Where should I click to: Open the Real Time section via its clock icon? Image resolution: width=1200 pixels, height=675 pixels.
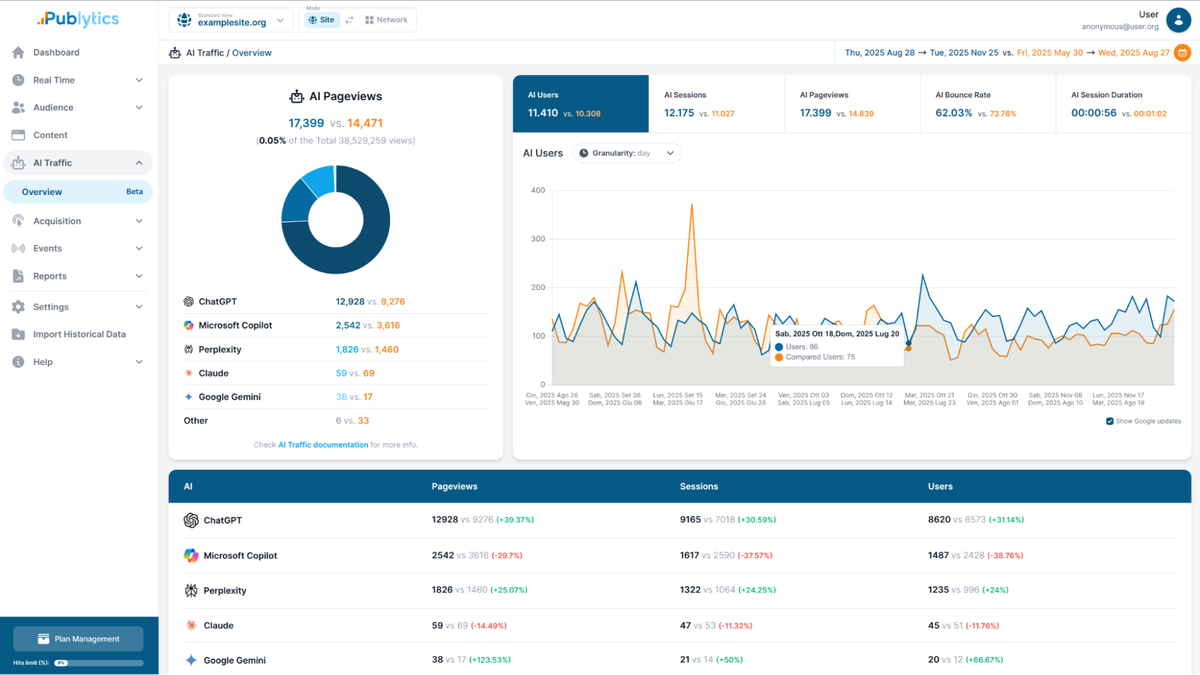tap(18, 80)
